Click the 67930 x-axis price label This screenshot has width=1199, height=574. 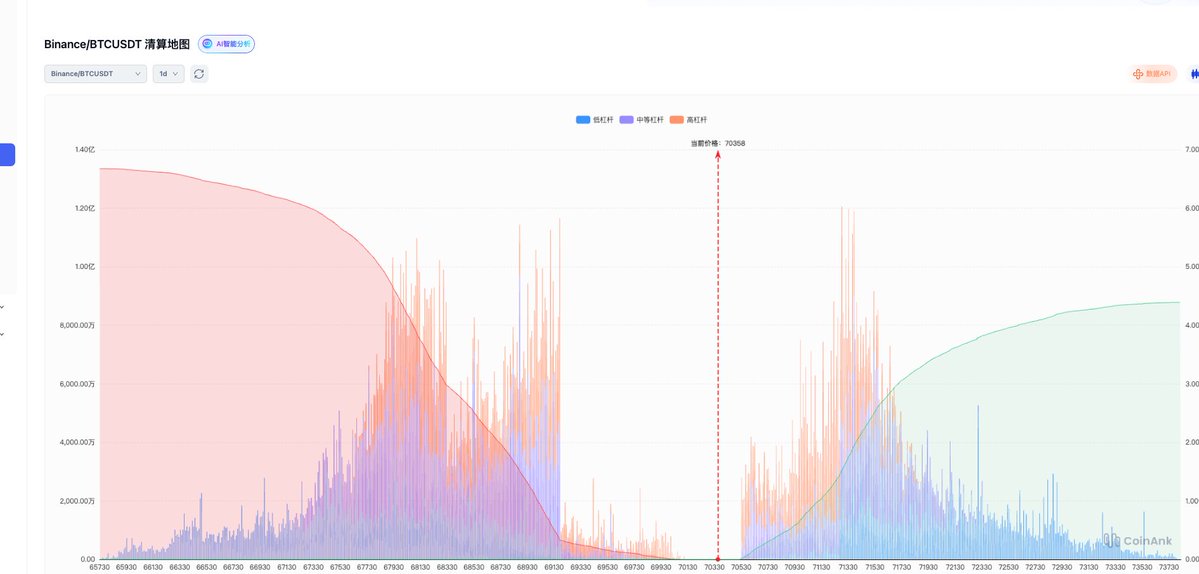(394, 567)
